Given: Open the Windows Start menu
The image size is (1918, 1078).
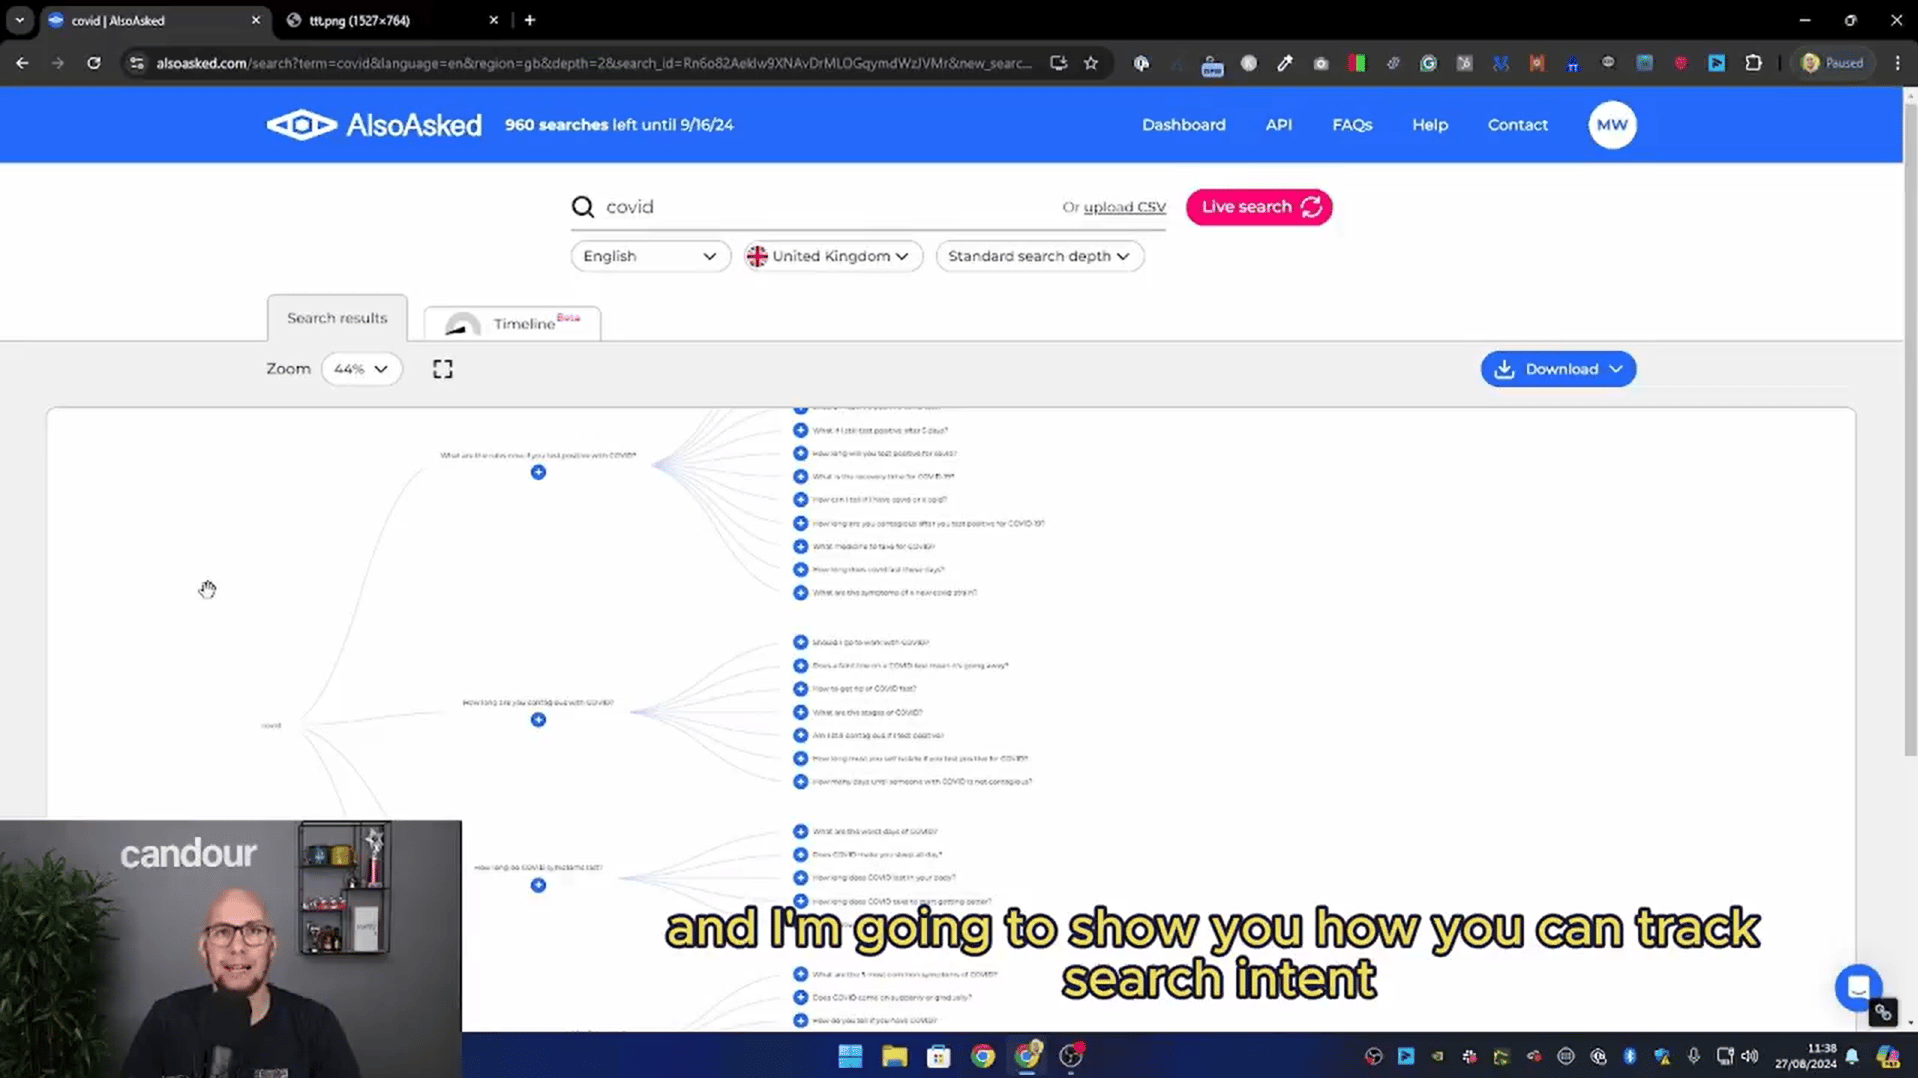Looking at the screenshot, I should point(850,1056).
